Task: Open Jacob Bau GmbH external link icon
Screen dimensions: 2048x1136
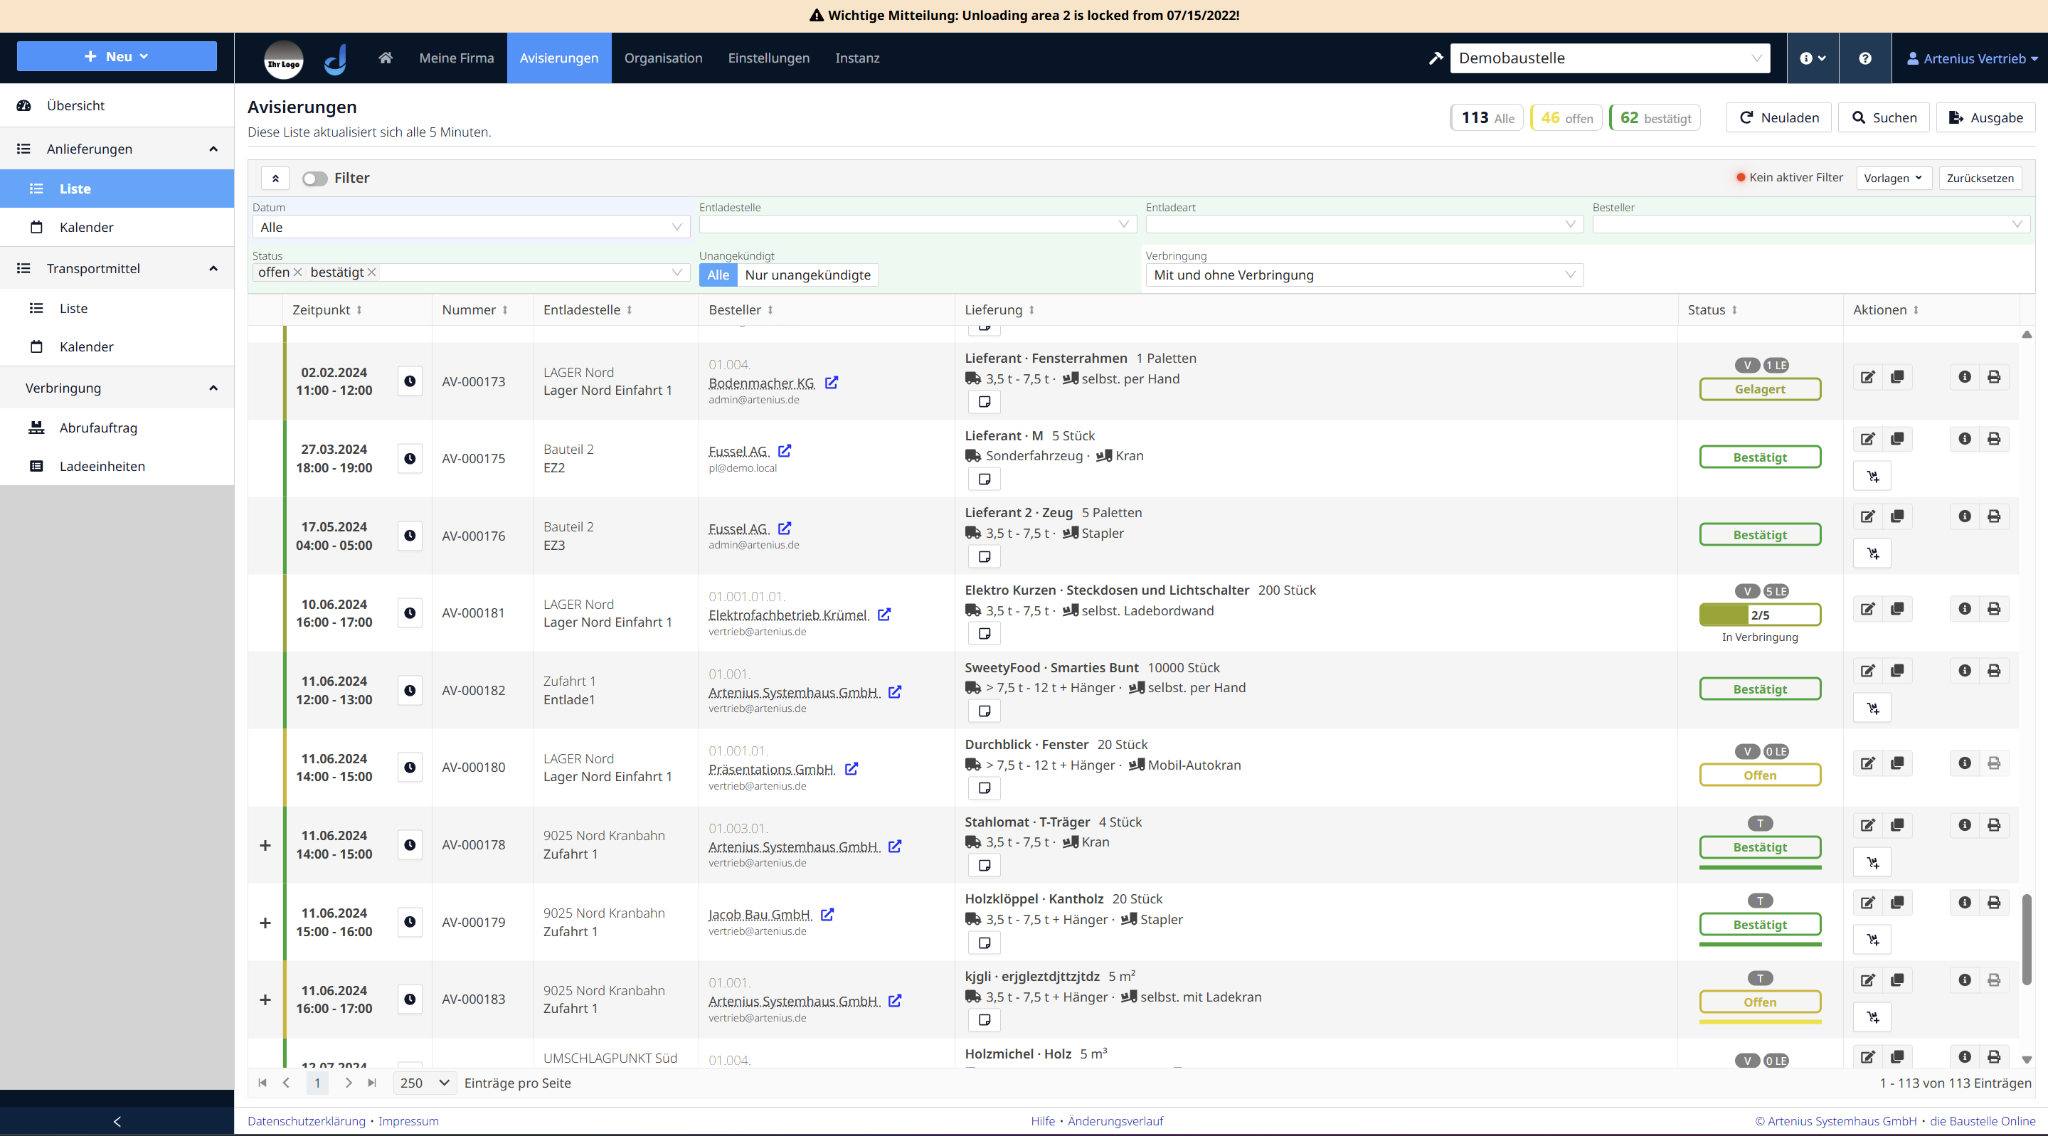Action: (x=827, y=914)
